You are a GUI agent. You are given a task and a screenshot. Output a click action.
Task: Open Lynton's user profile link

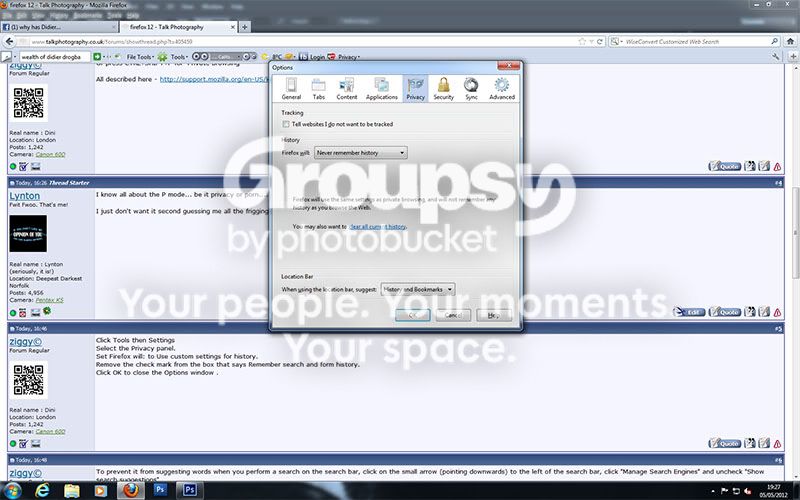24,196
